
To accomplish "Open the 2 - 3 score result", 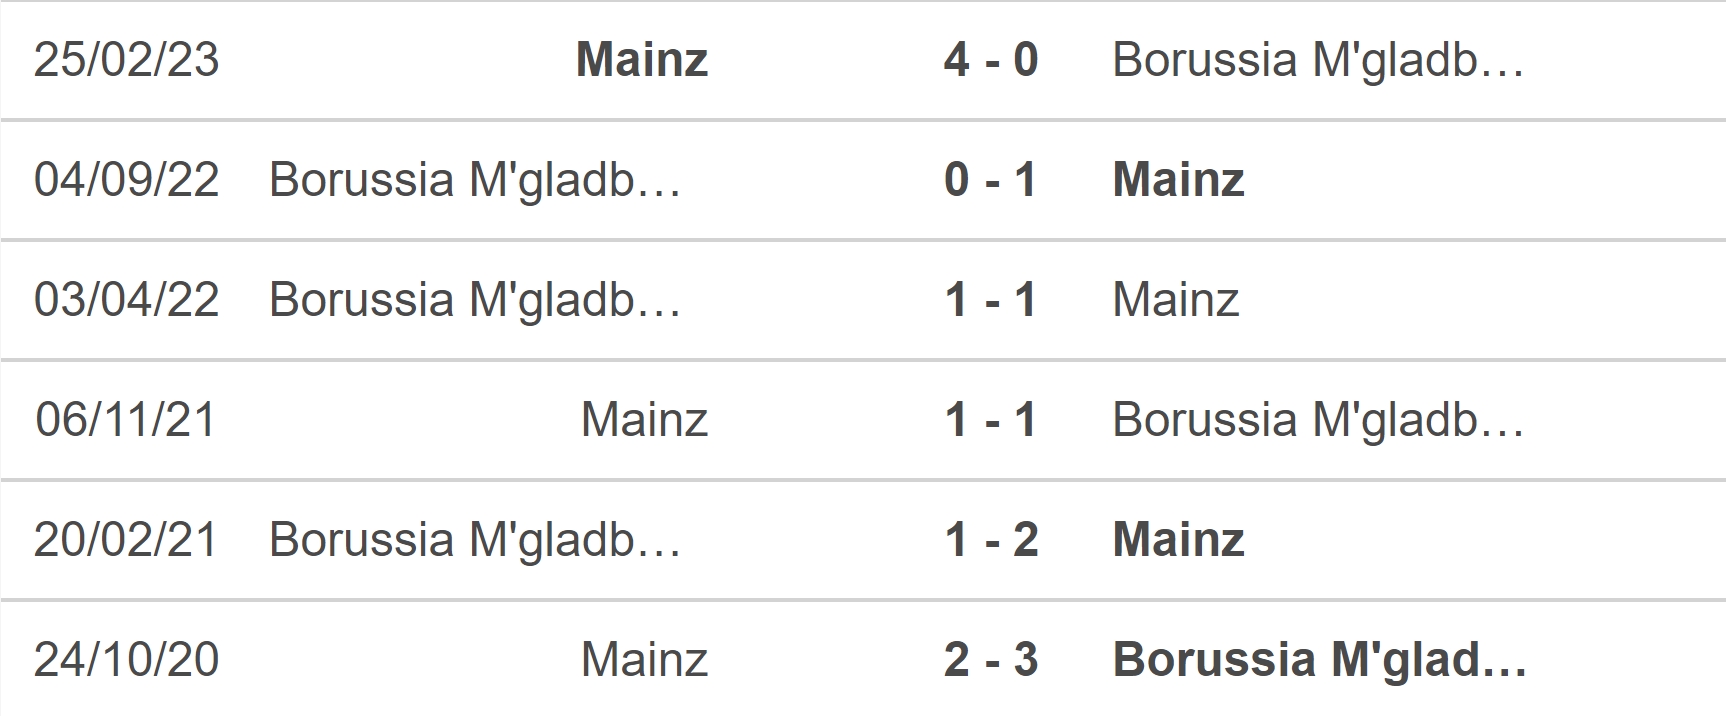I will 991,660.
